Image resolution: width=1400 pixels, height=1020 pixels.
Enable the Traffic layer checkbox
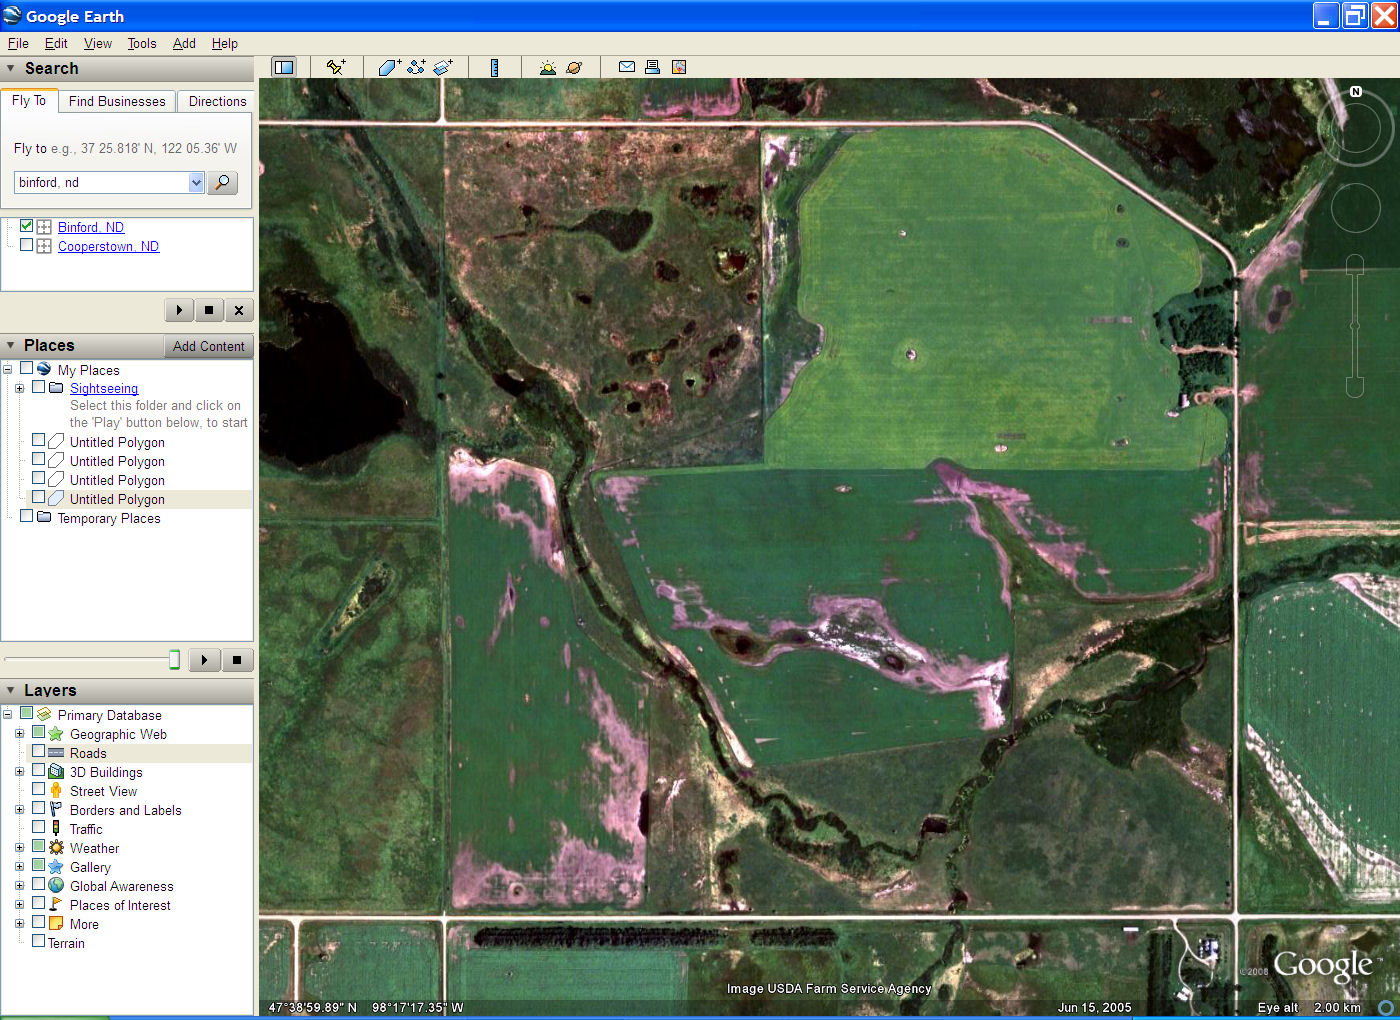38,827
